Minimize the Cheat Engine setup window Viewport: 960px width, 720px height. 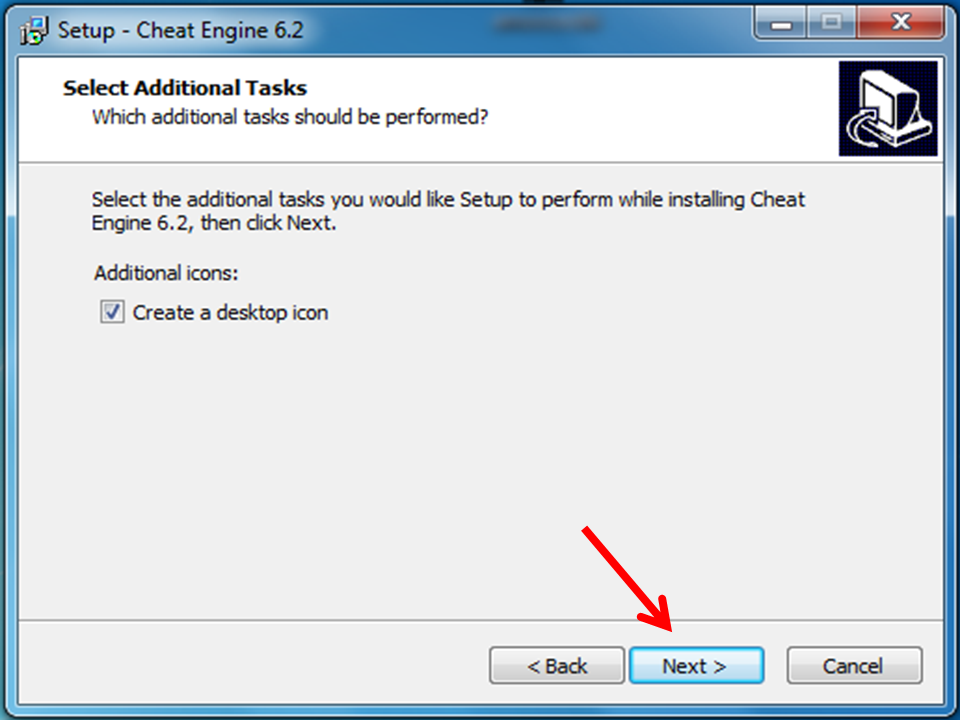[x=781, y=24]
